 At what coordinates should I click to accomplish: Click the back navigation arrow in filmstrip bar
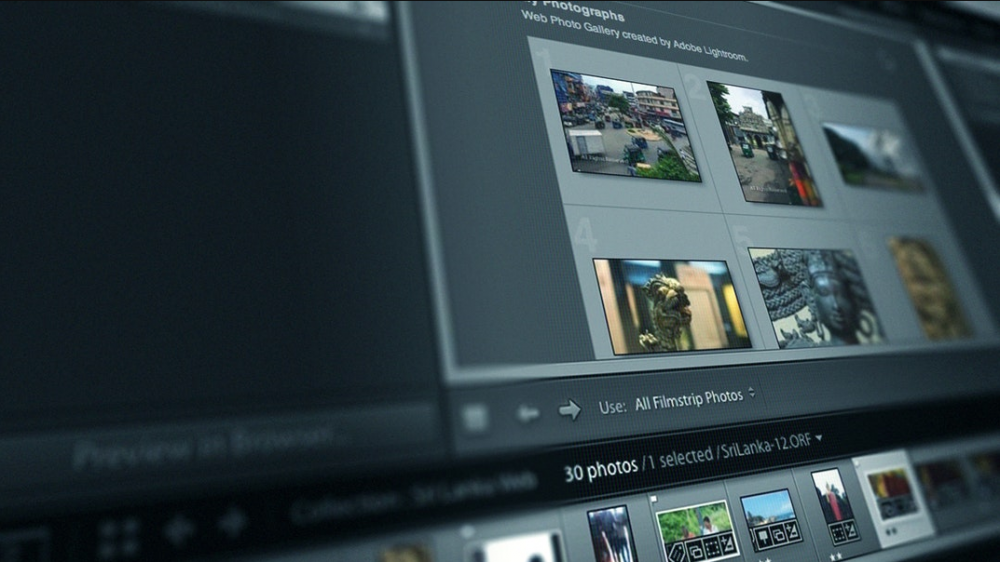click(178, 529)
